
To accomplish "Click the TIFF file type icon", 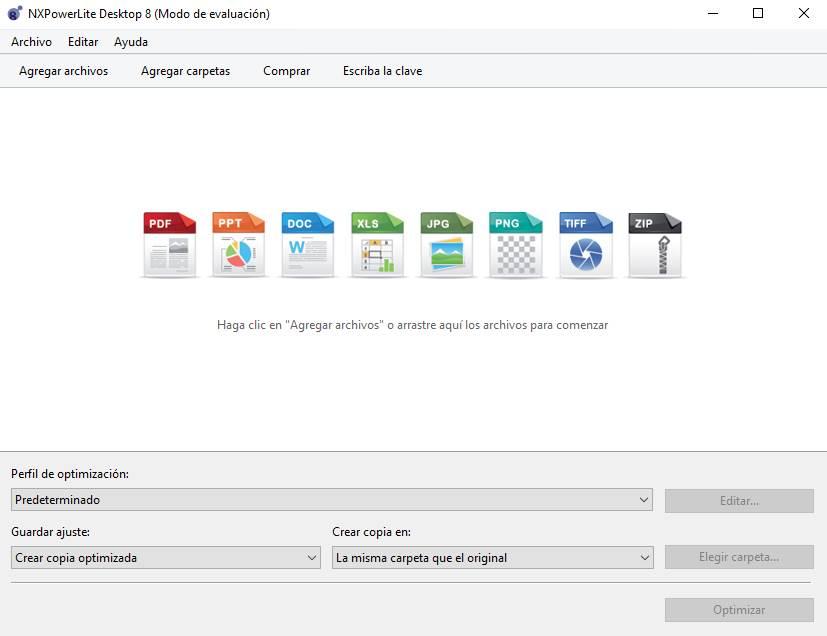I will pos(585,245).
